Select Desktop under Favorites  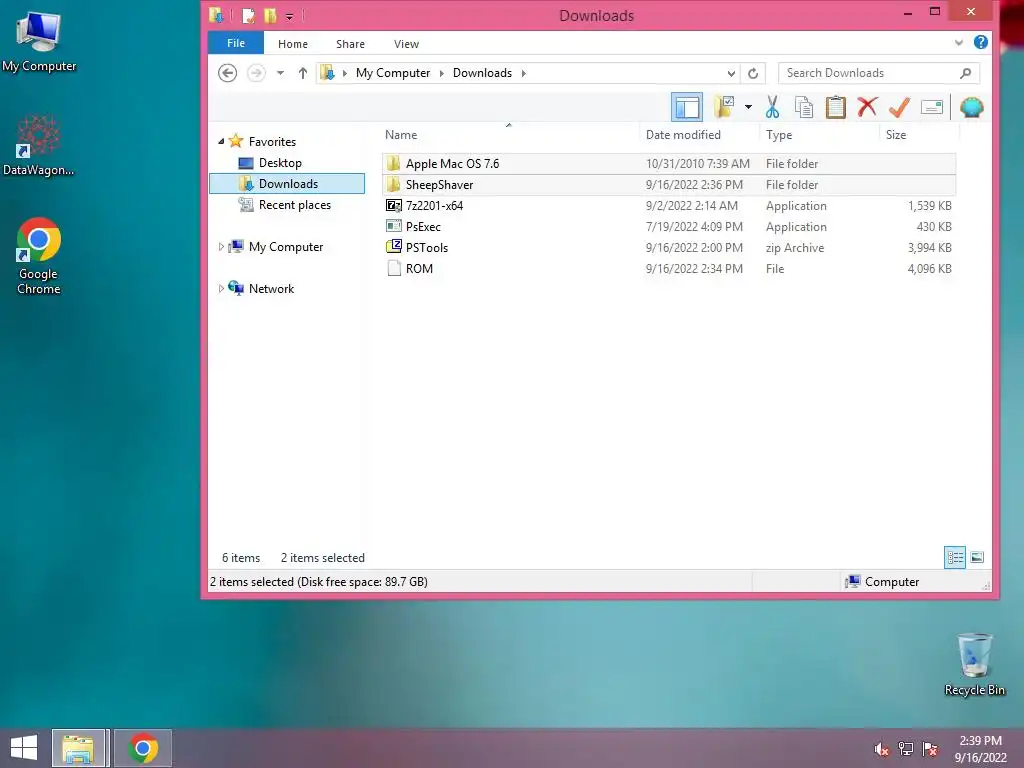click(x=280, y=163)
